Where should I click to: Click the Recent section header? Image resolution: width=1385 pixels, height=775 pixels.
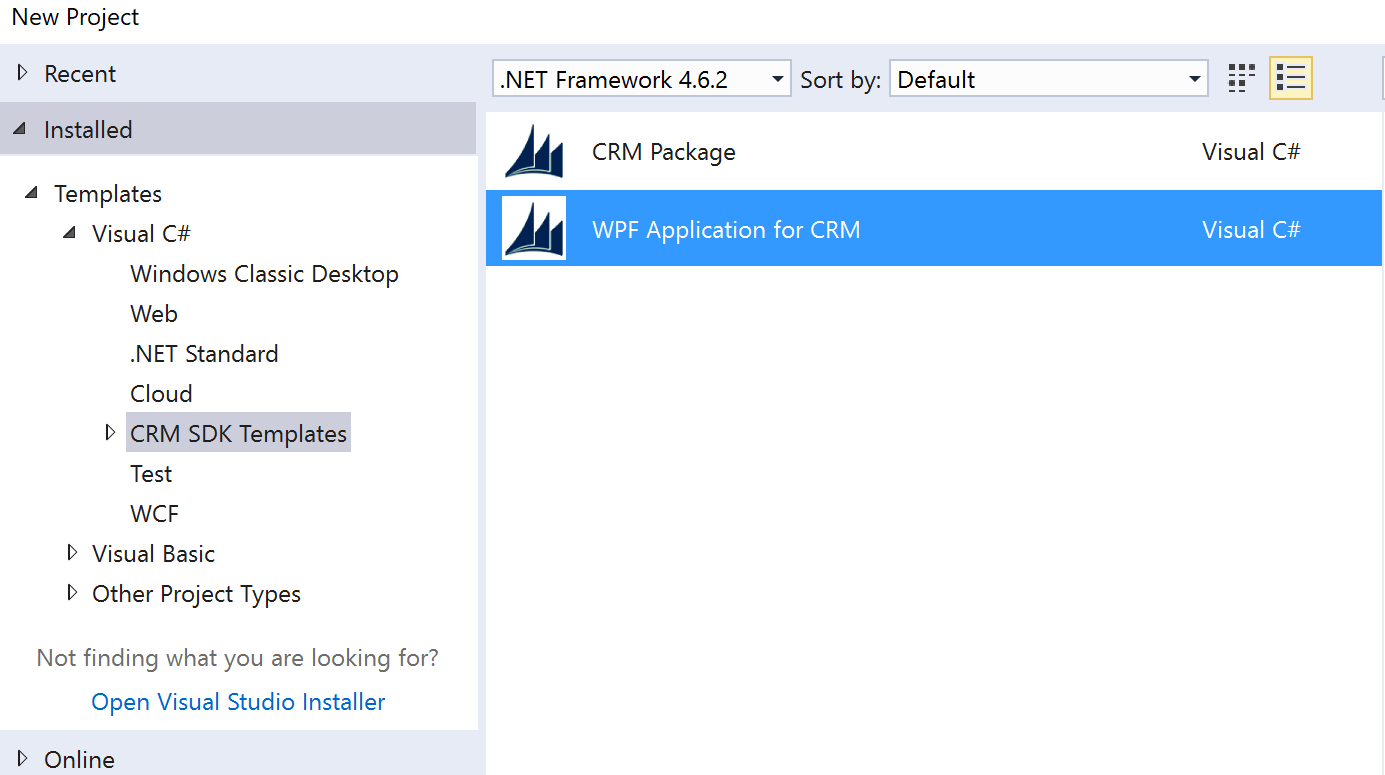238,73
